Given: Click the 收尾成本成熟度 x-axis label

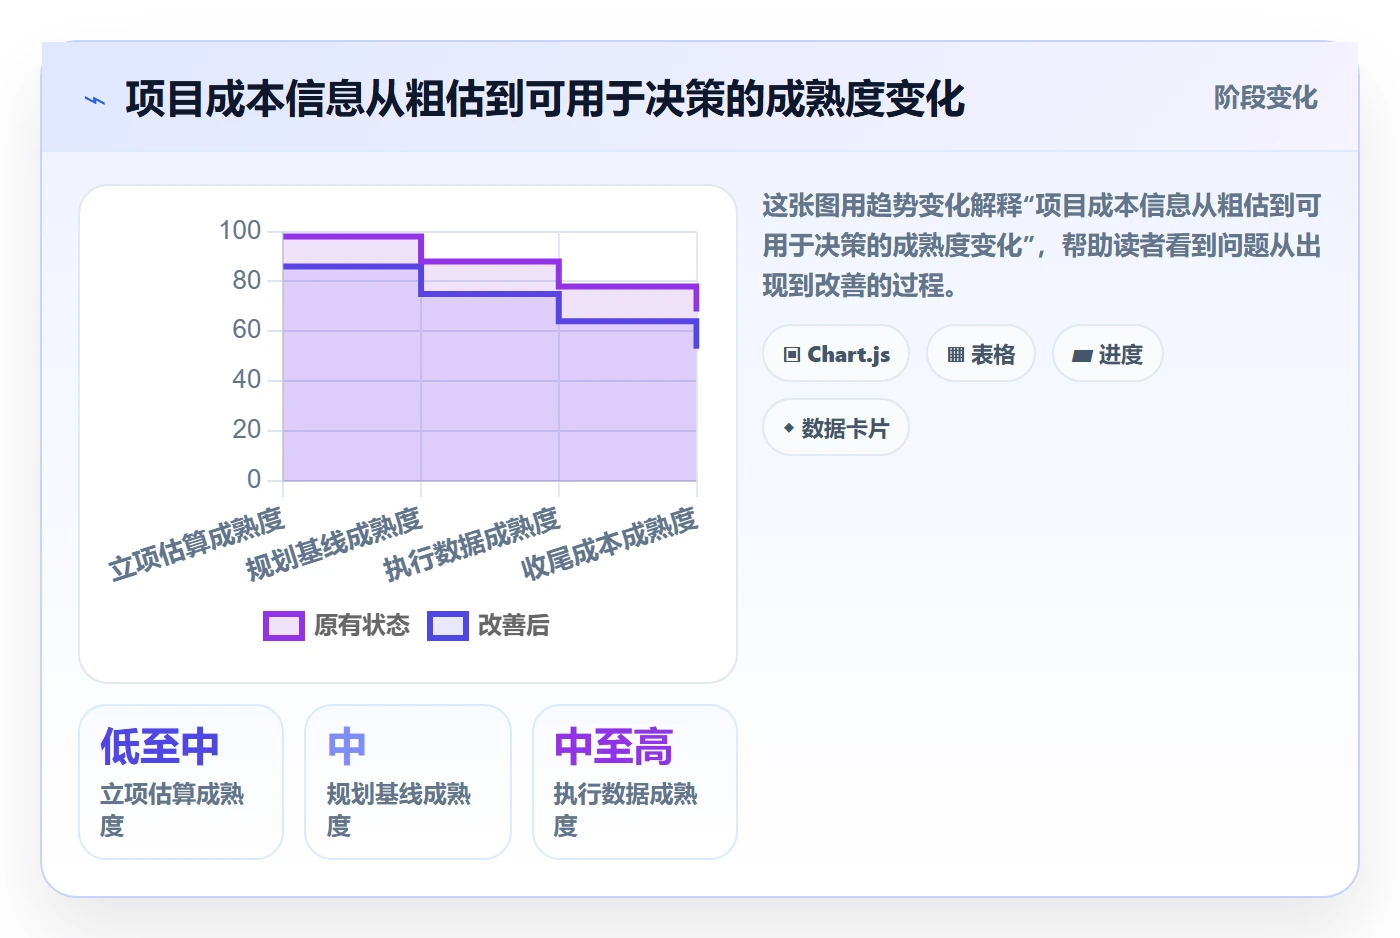Looking at the screenshot, I should pyautogui.click(x=610, y=544).
